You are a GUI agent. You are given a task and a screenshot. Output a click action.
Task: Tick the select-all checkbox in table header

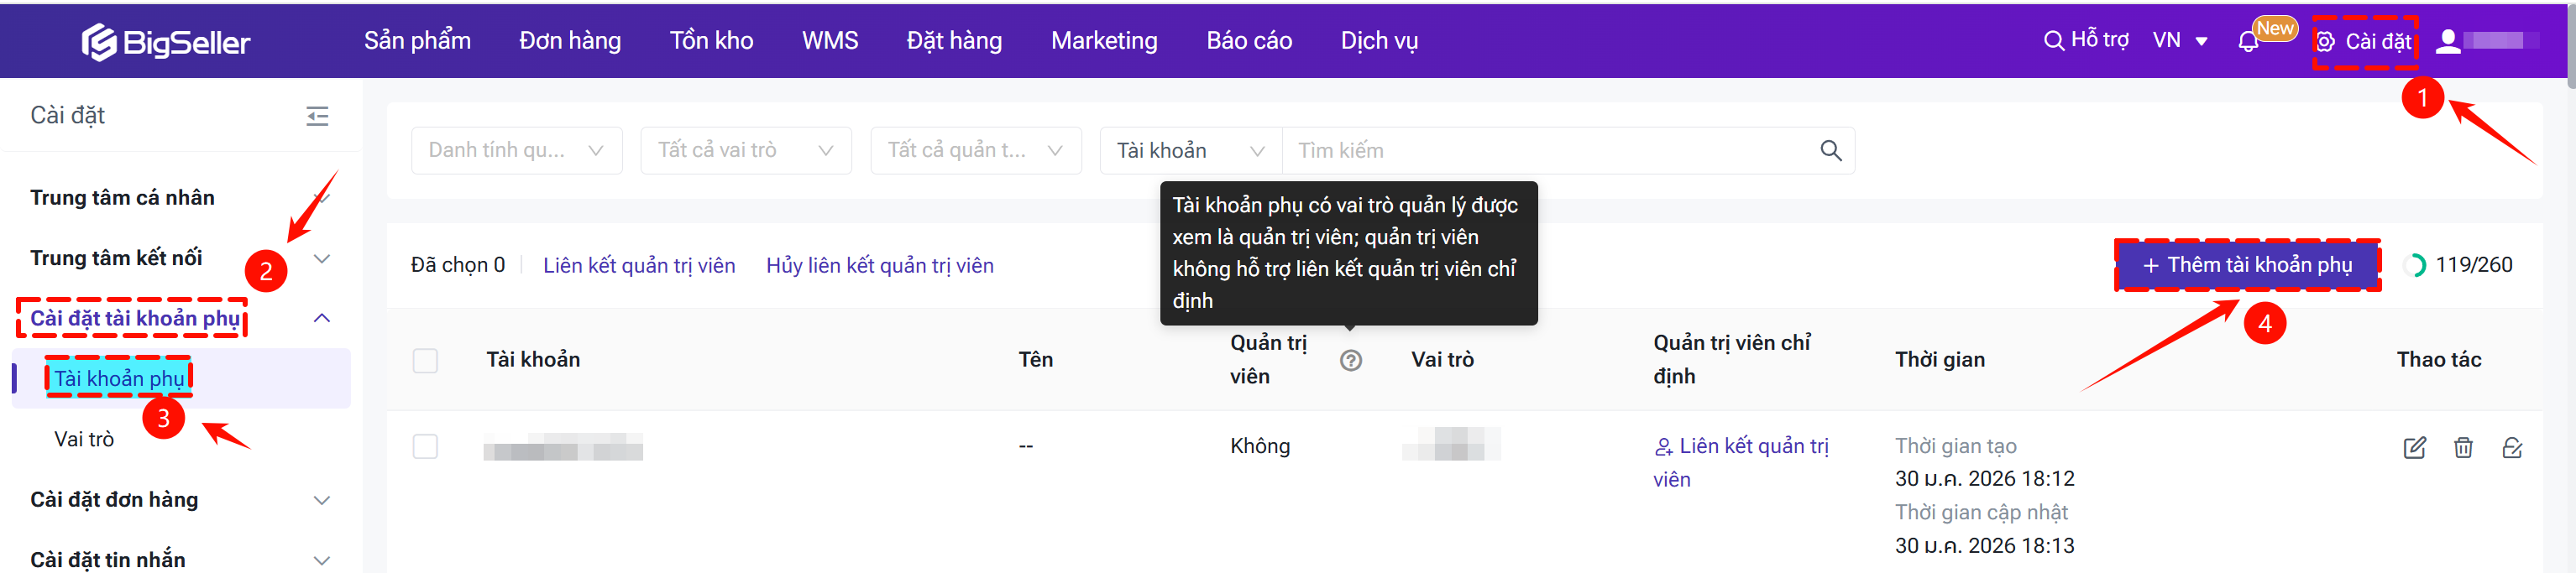pos(425,360)
